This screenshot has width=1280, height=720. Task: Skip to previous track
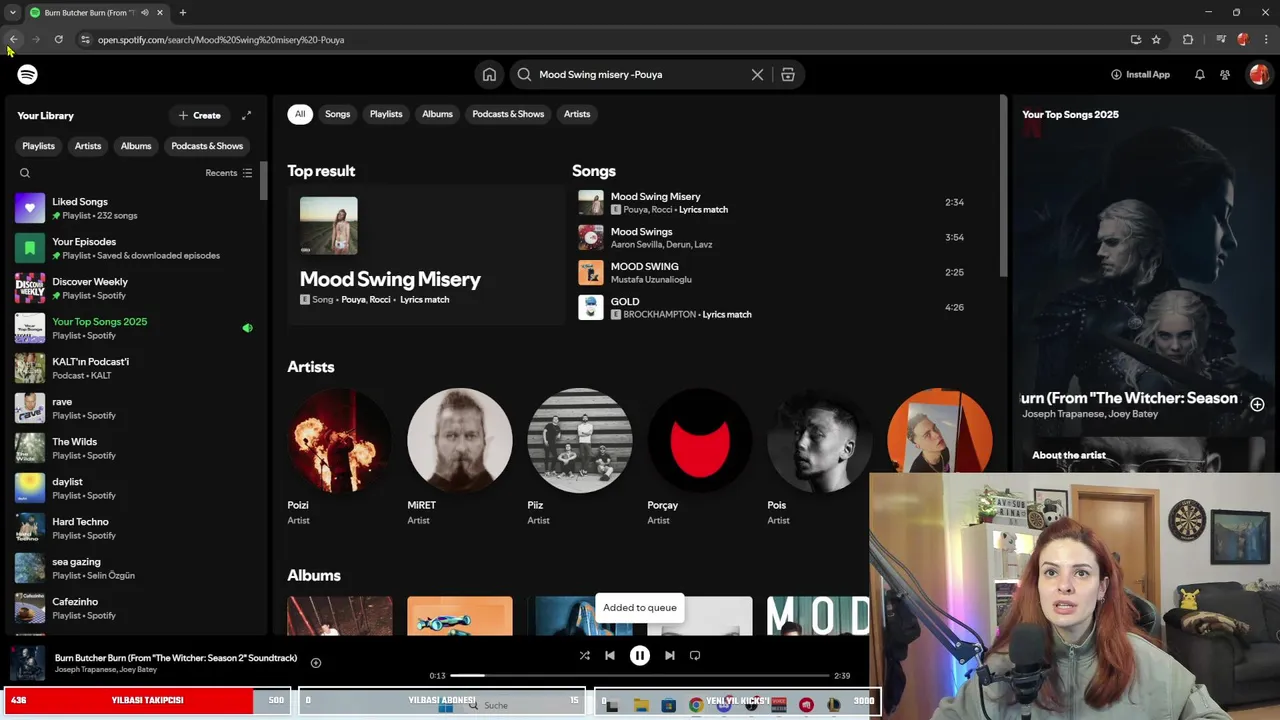pos(610,656)
